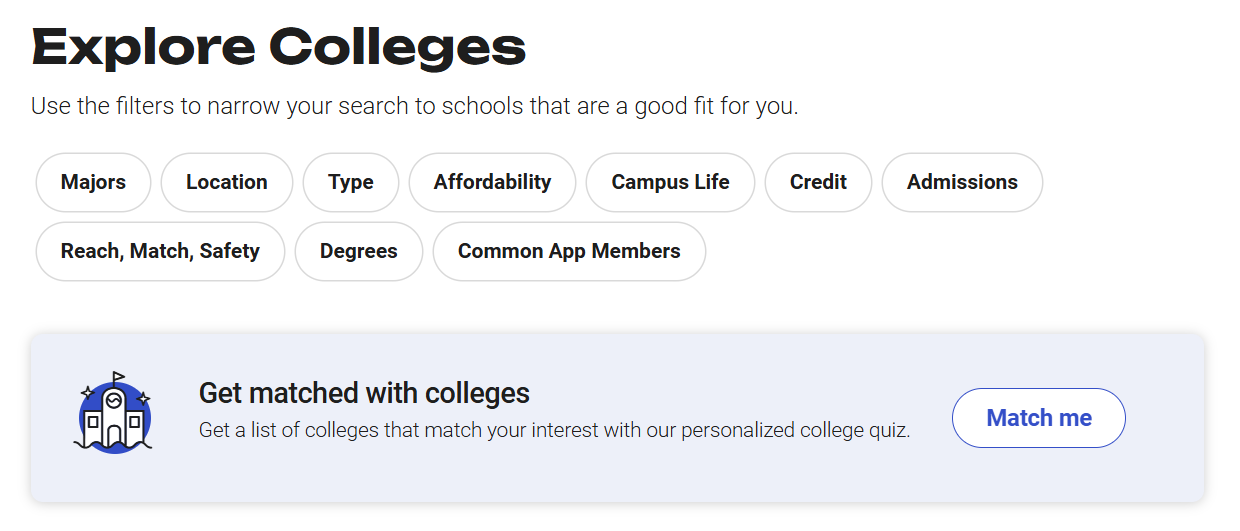This screenshot has width=1240, height=531.
Task: Toggle the Common App Members filter
Action: (x=569, y=251)
